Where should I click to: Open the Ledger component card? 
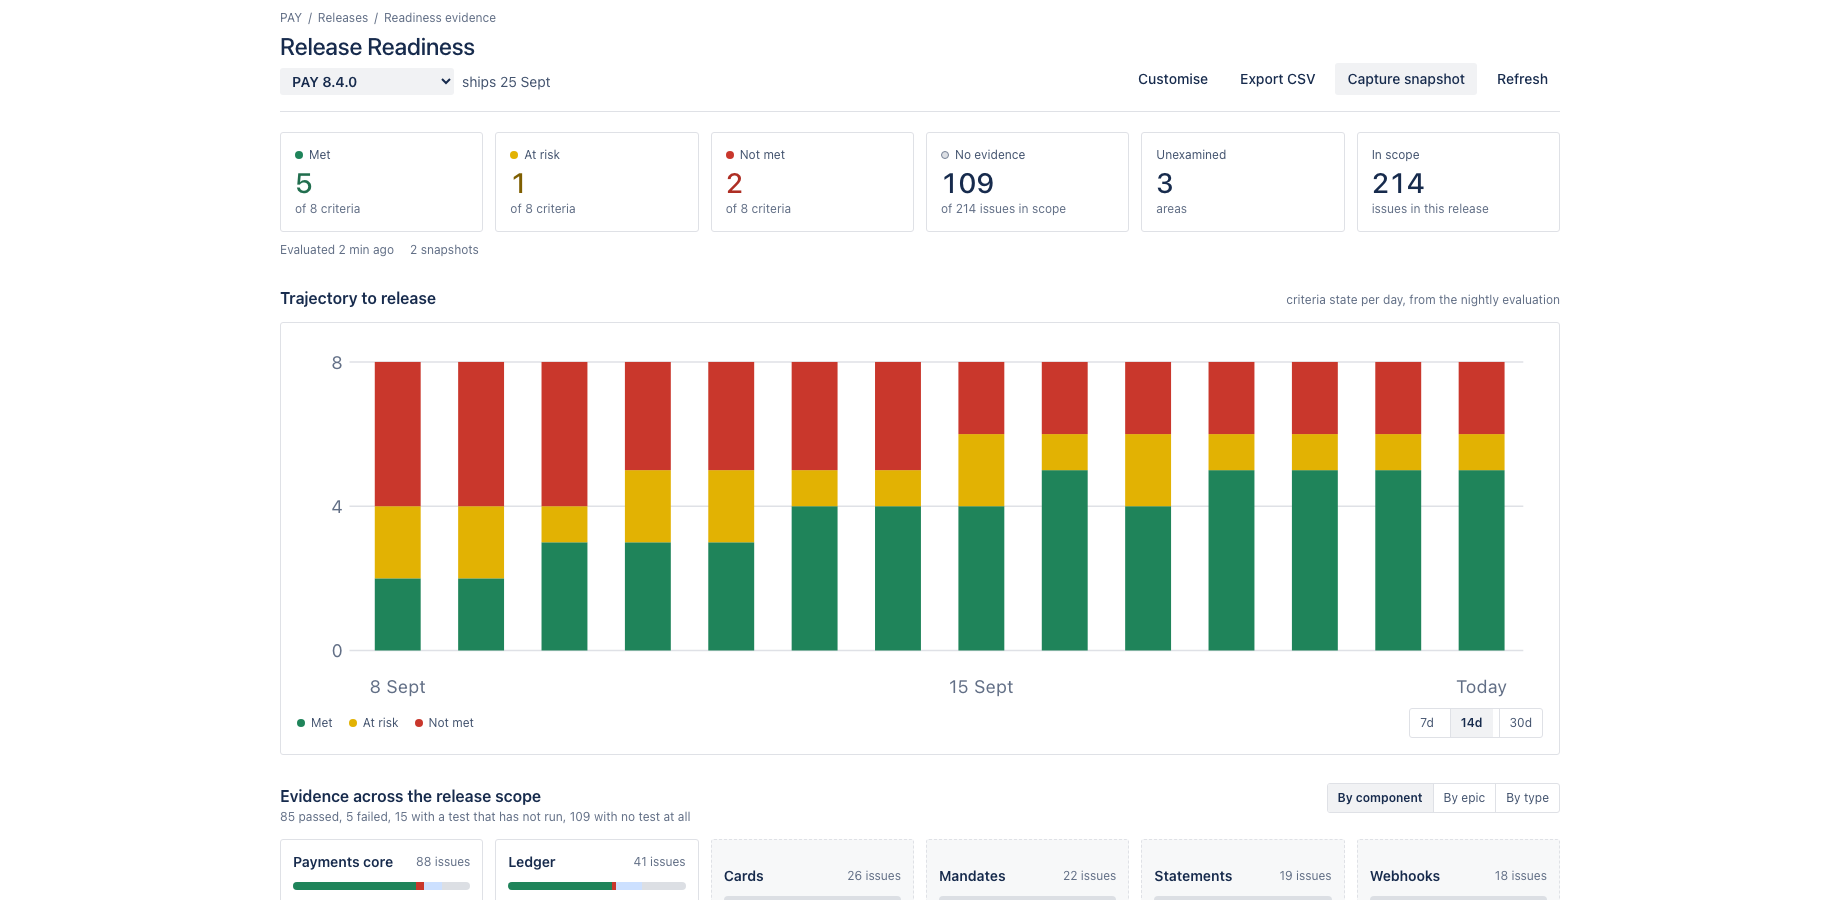click(x=597, y=870)
